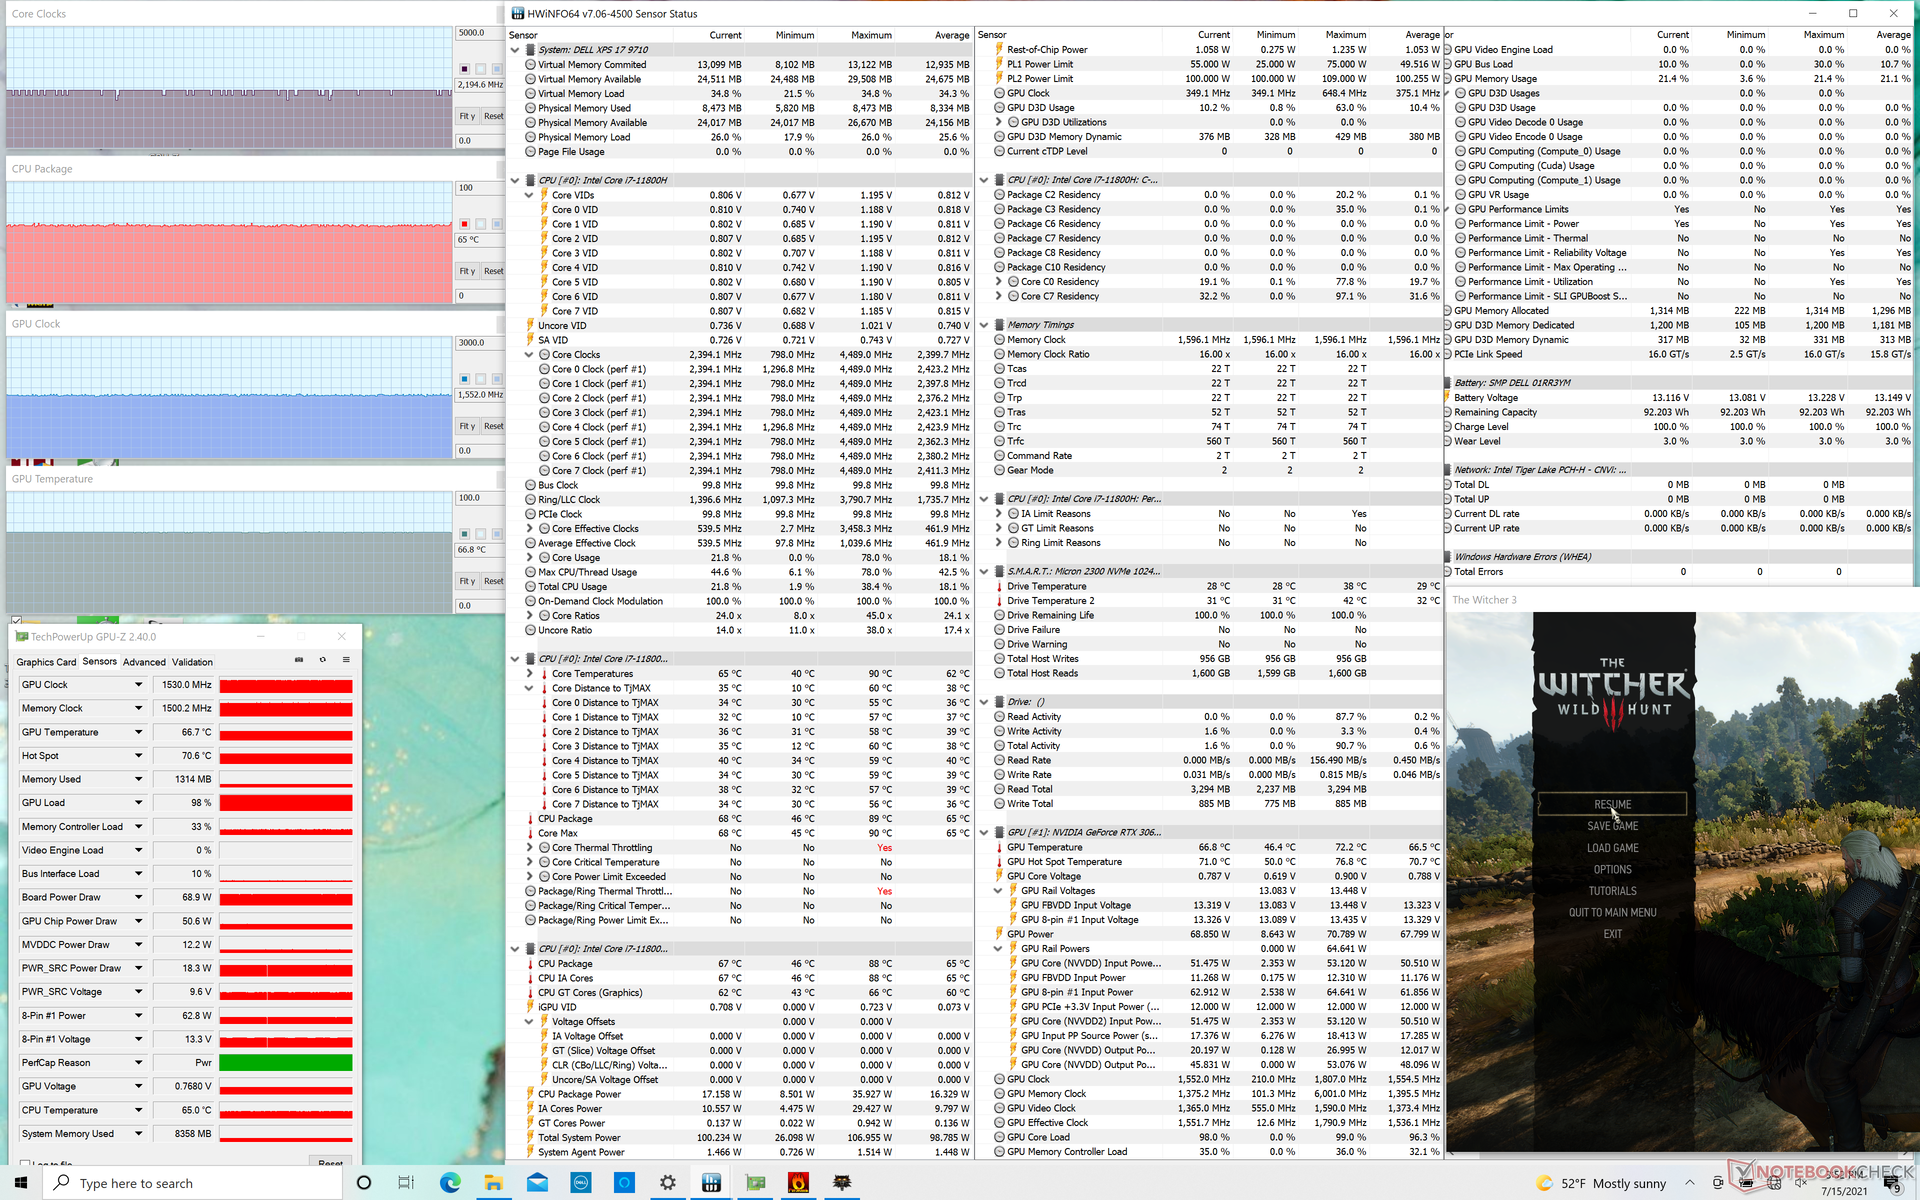Screen dimensions: 1920x1200
Task: Open the GPU Load sensor dropdown
Action: pyautogui.click(x=139, y=803)
